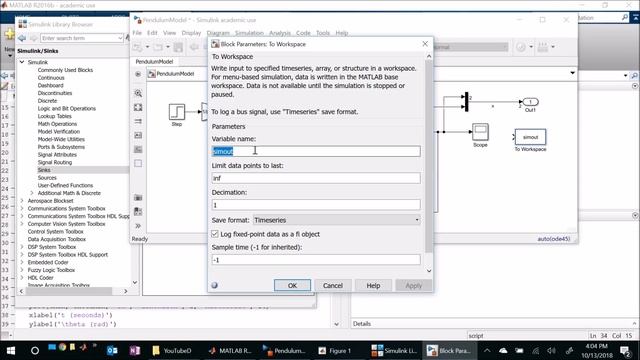Click the expand palette chevrons icon
This screenshot has width=640, height=360.
(x=138, y=226)
